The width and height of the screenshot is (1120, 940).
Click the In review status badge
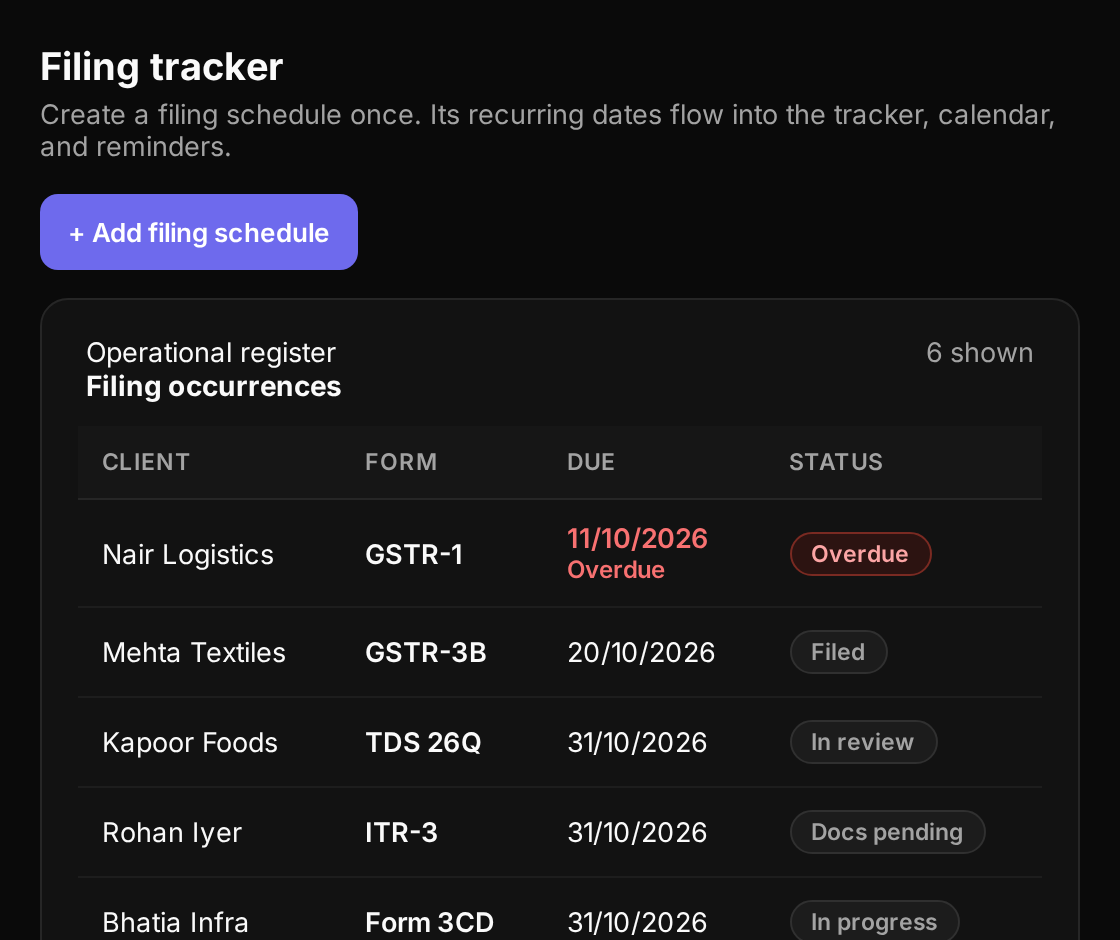863,742
